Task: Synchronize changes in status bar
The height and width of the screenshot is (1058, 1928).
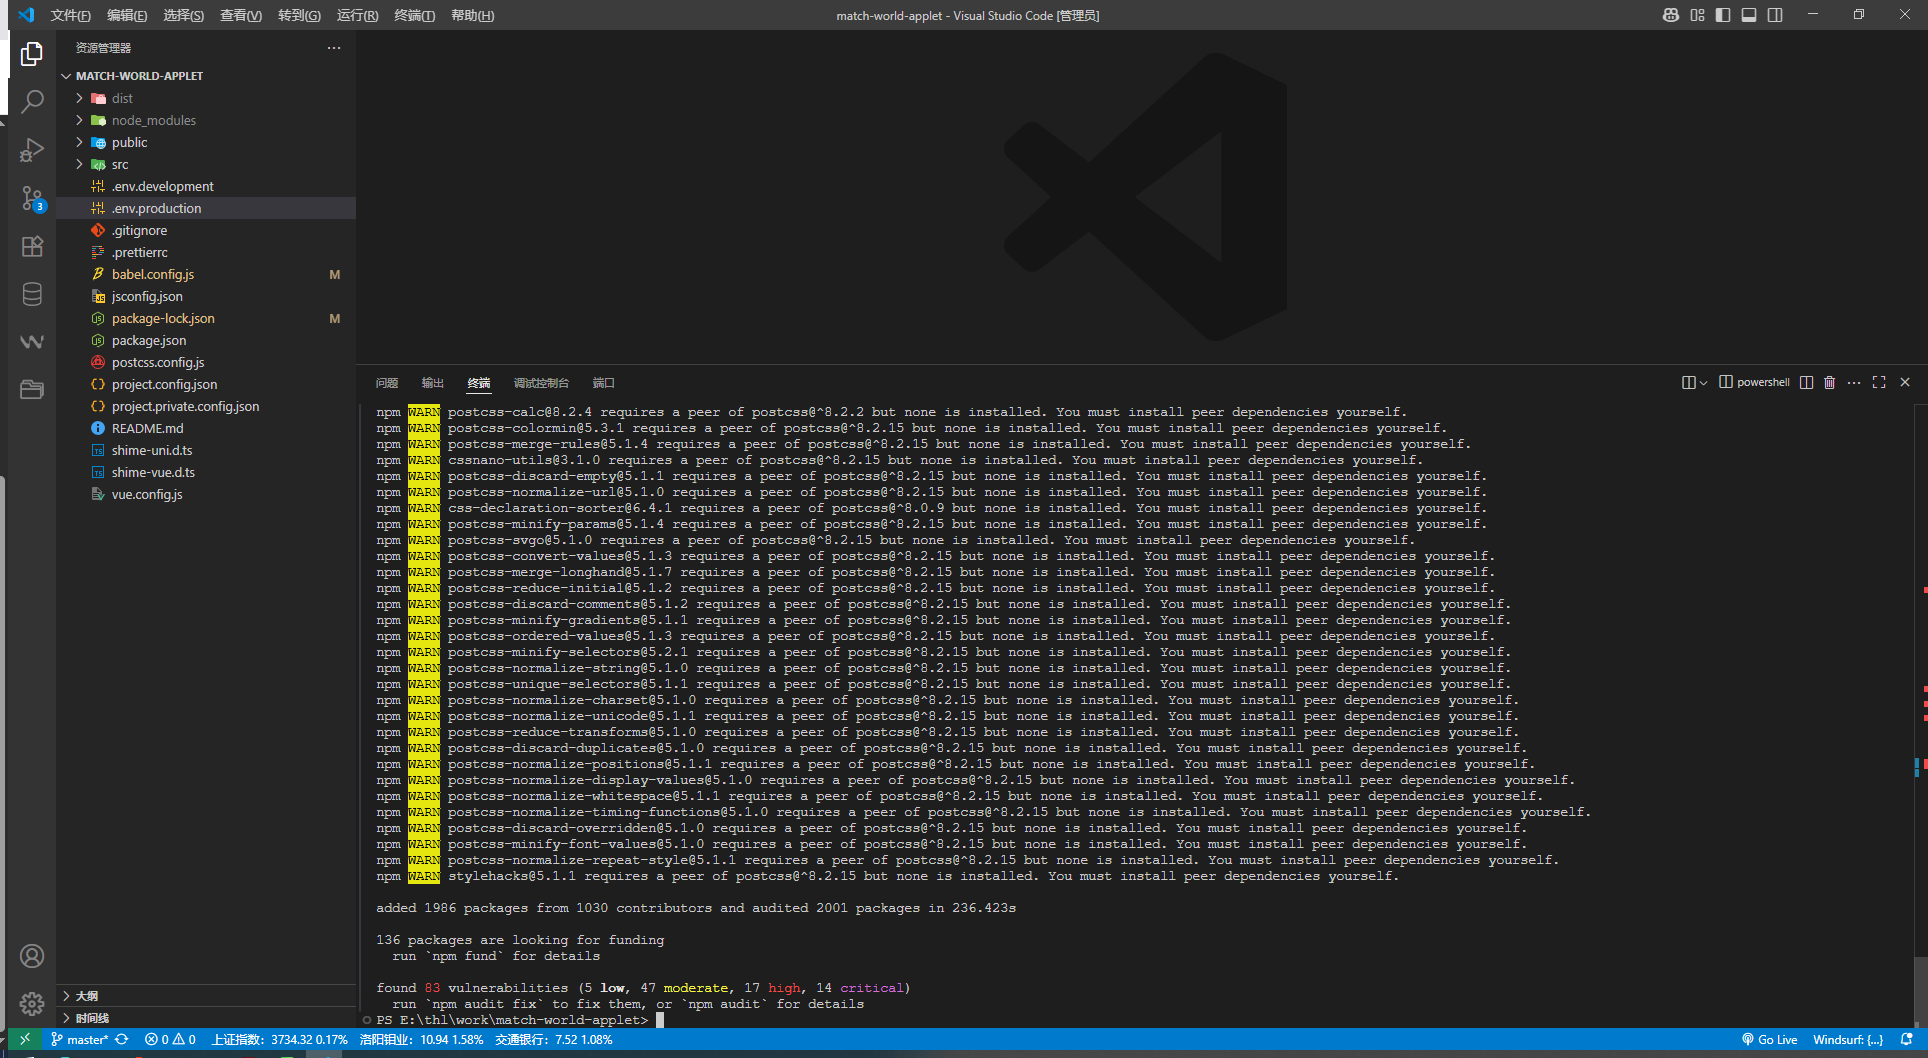Action: pos(122,1039)
